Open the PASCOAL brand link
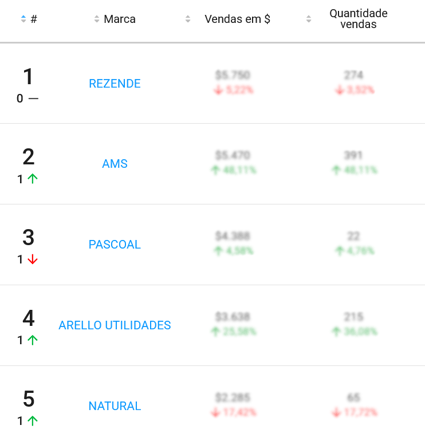425x437 pixels. coord(115,244)
